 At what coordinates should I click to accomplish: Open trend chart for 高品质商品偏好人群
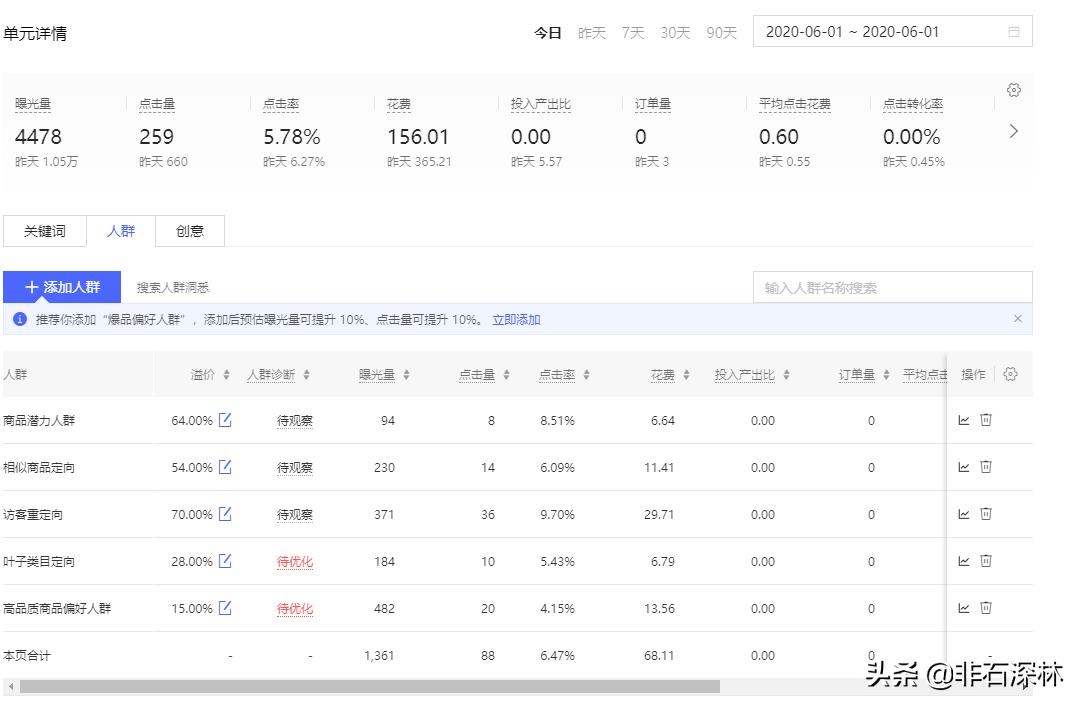pyautogui.click(x=964, y=608)
